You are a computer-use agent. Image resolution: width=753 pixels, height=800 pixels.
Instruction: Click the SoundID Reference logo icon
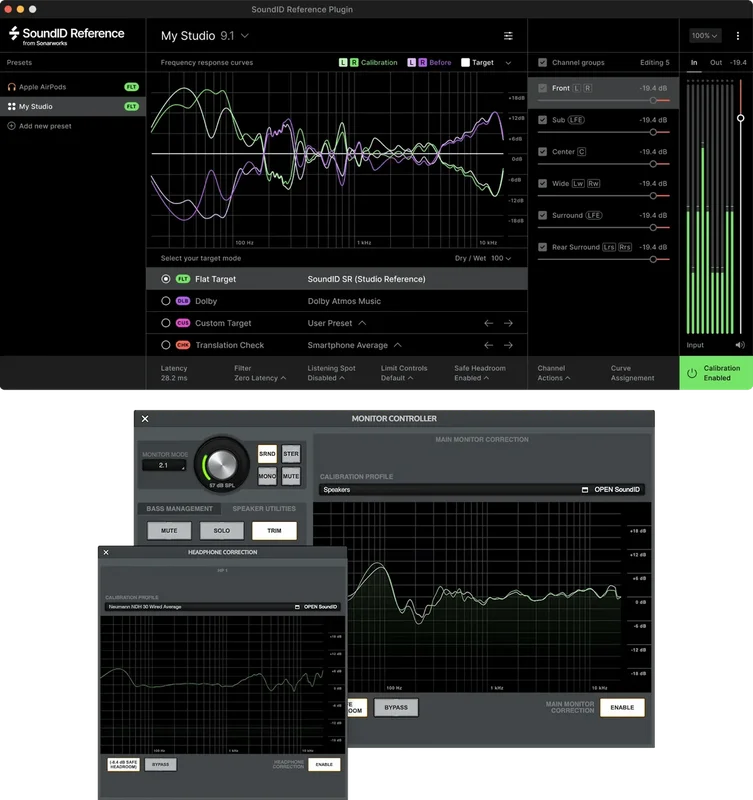(x=14, y=33)
